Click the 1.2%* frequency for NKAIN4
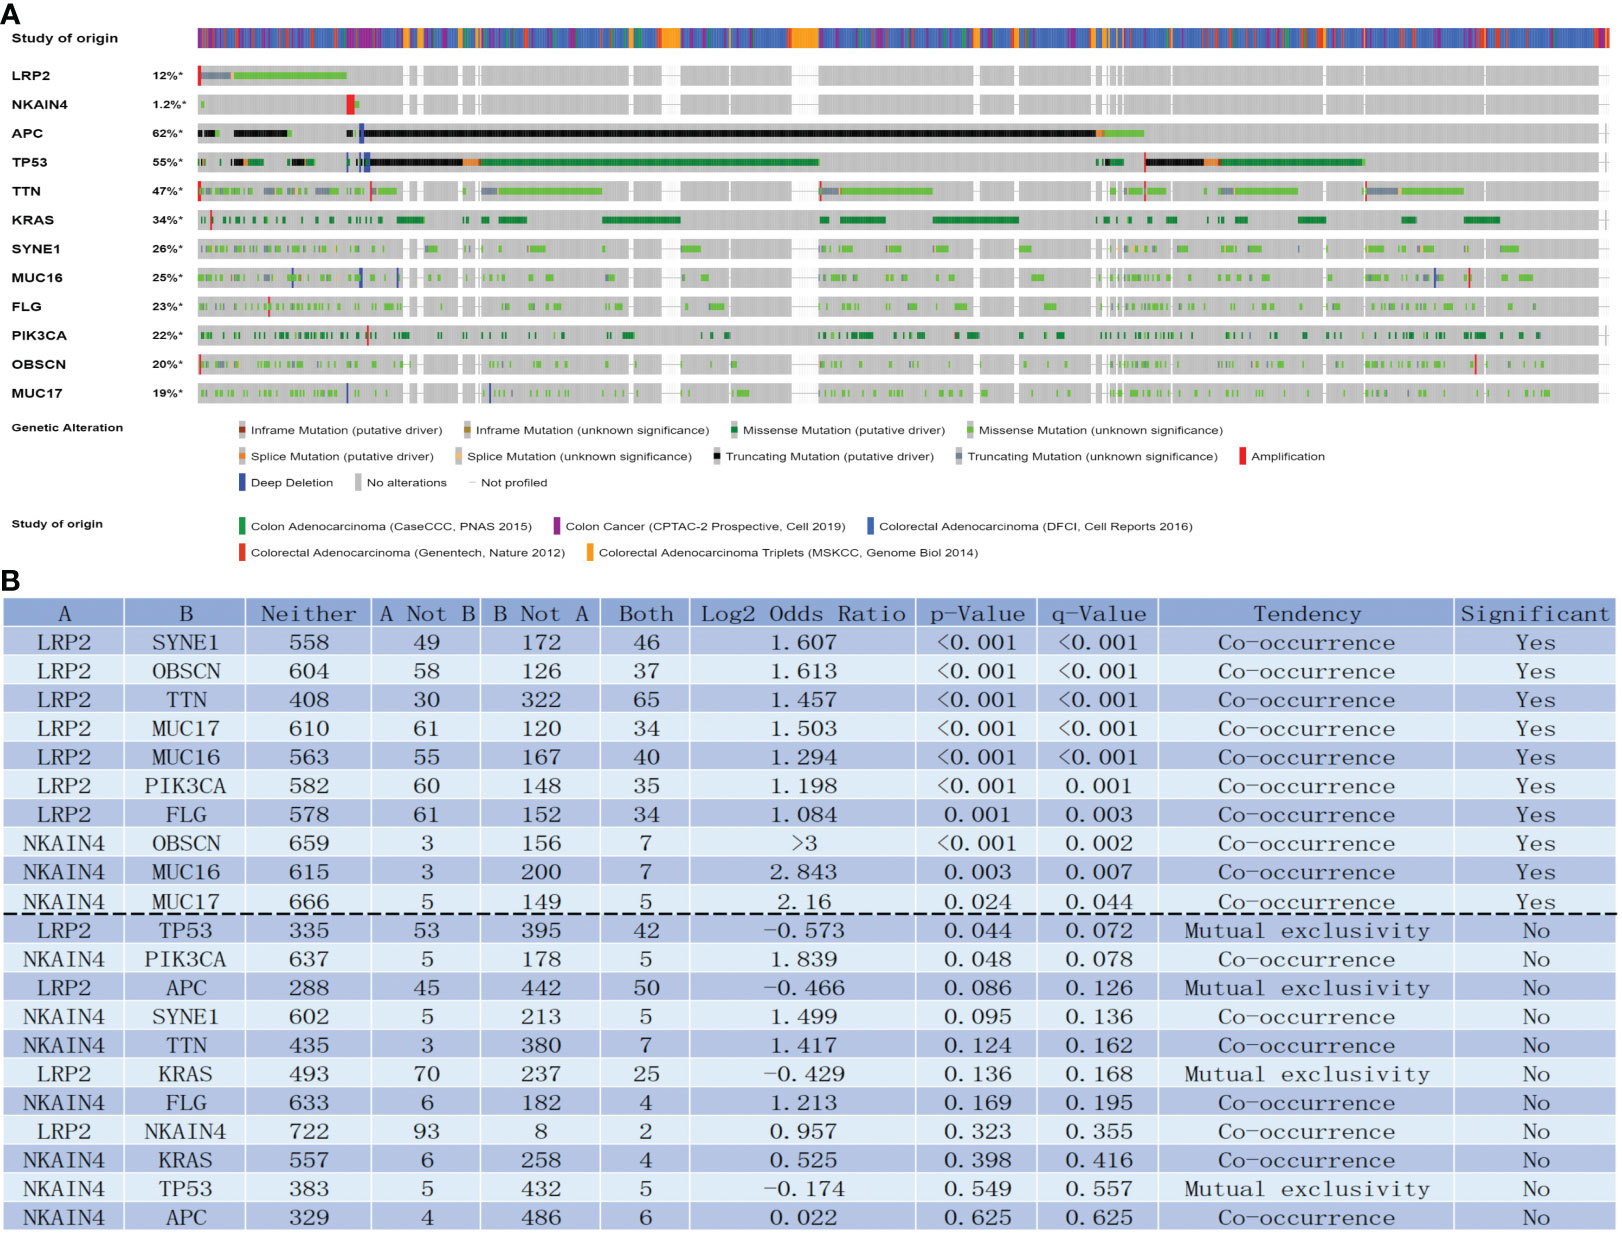Image resolution: width=1622 pixels, height=1234 pixels. coord(169,105)
